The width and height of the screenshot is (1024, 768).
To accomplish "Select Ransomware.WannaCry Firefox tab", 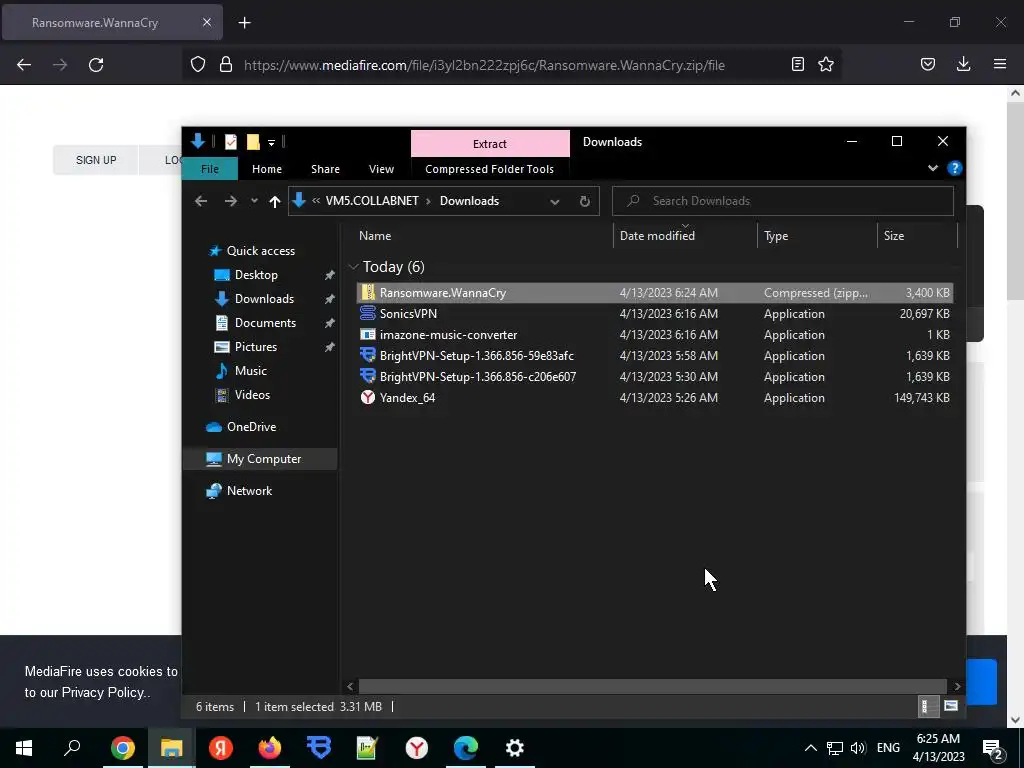I will click(x=95, y=23).
